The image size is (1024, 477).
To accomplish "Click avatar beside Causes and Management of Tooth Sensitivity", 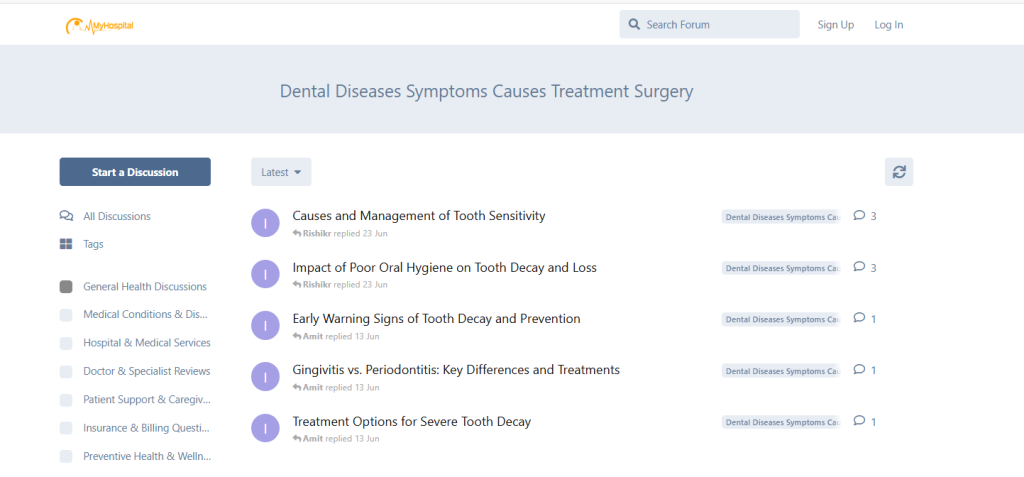I will (x=265, y=223).
